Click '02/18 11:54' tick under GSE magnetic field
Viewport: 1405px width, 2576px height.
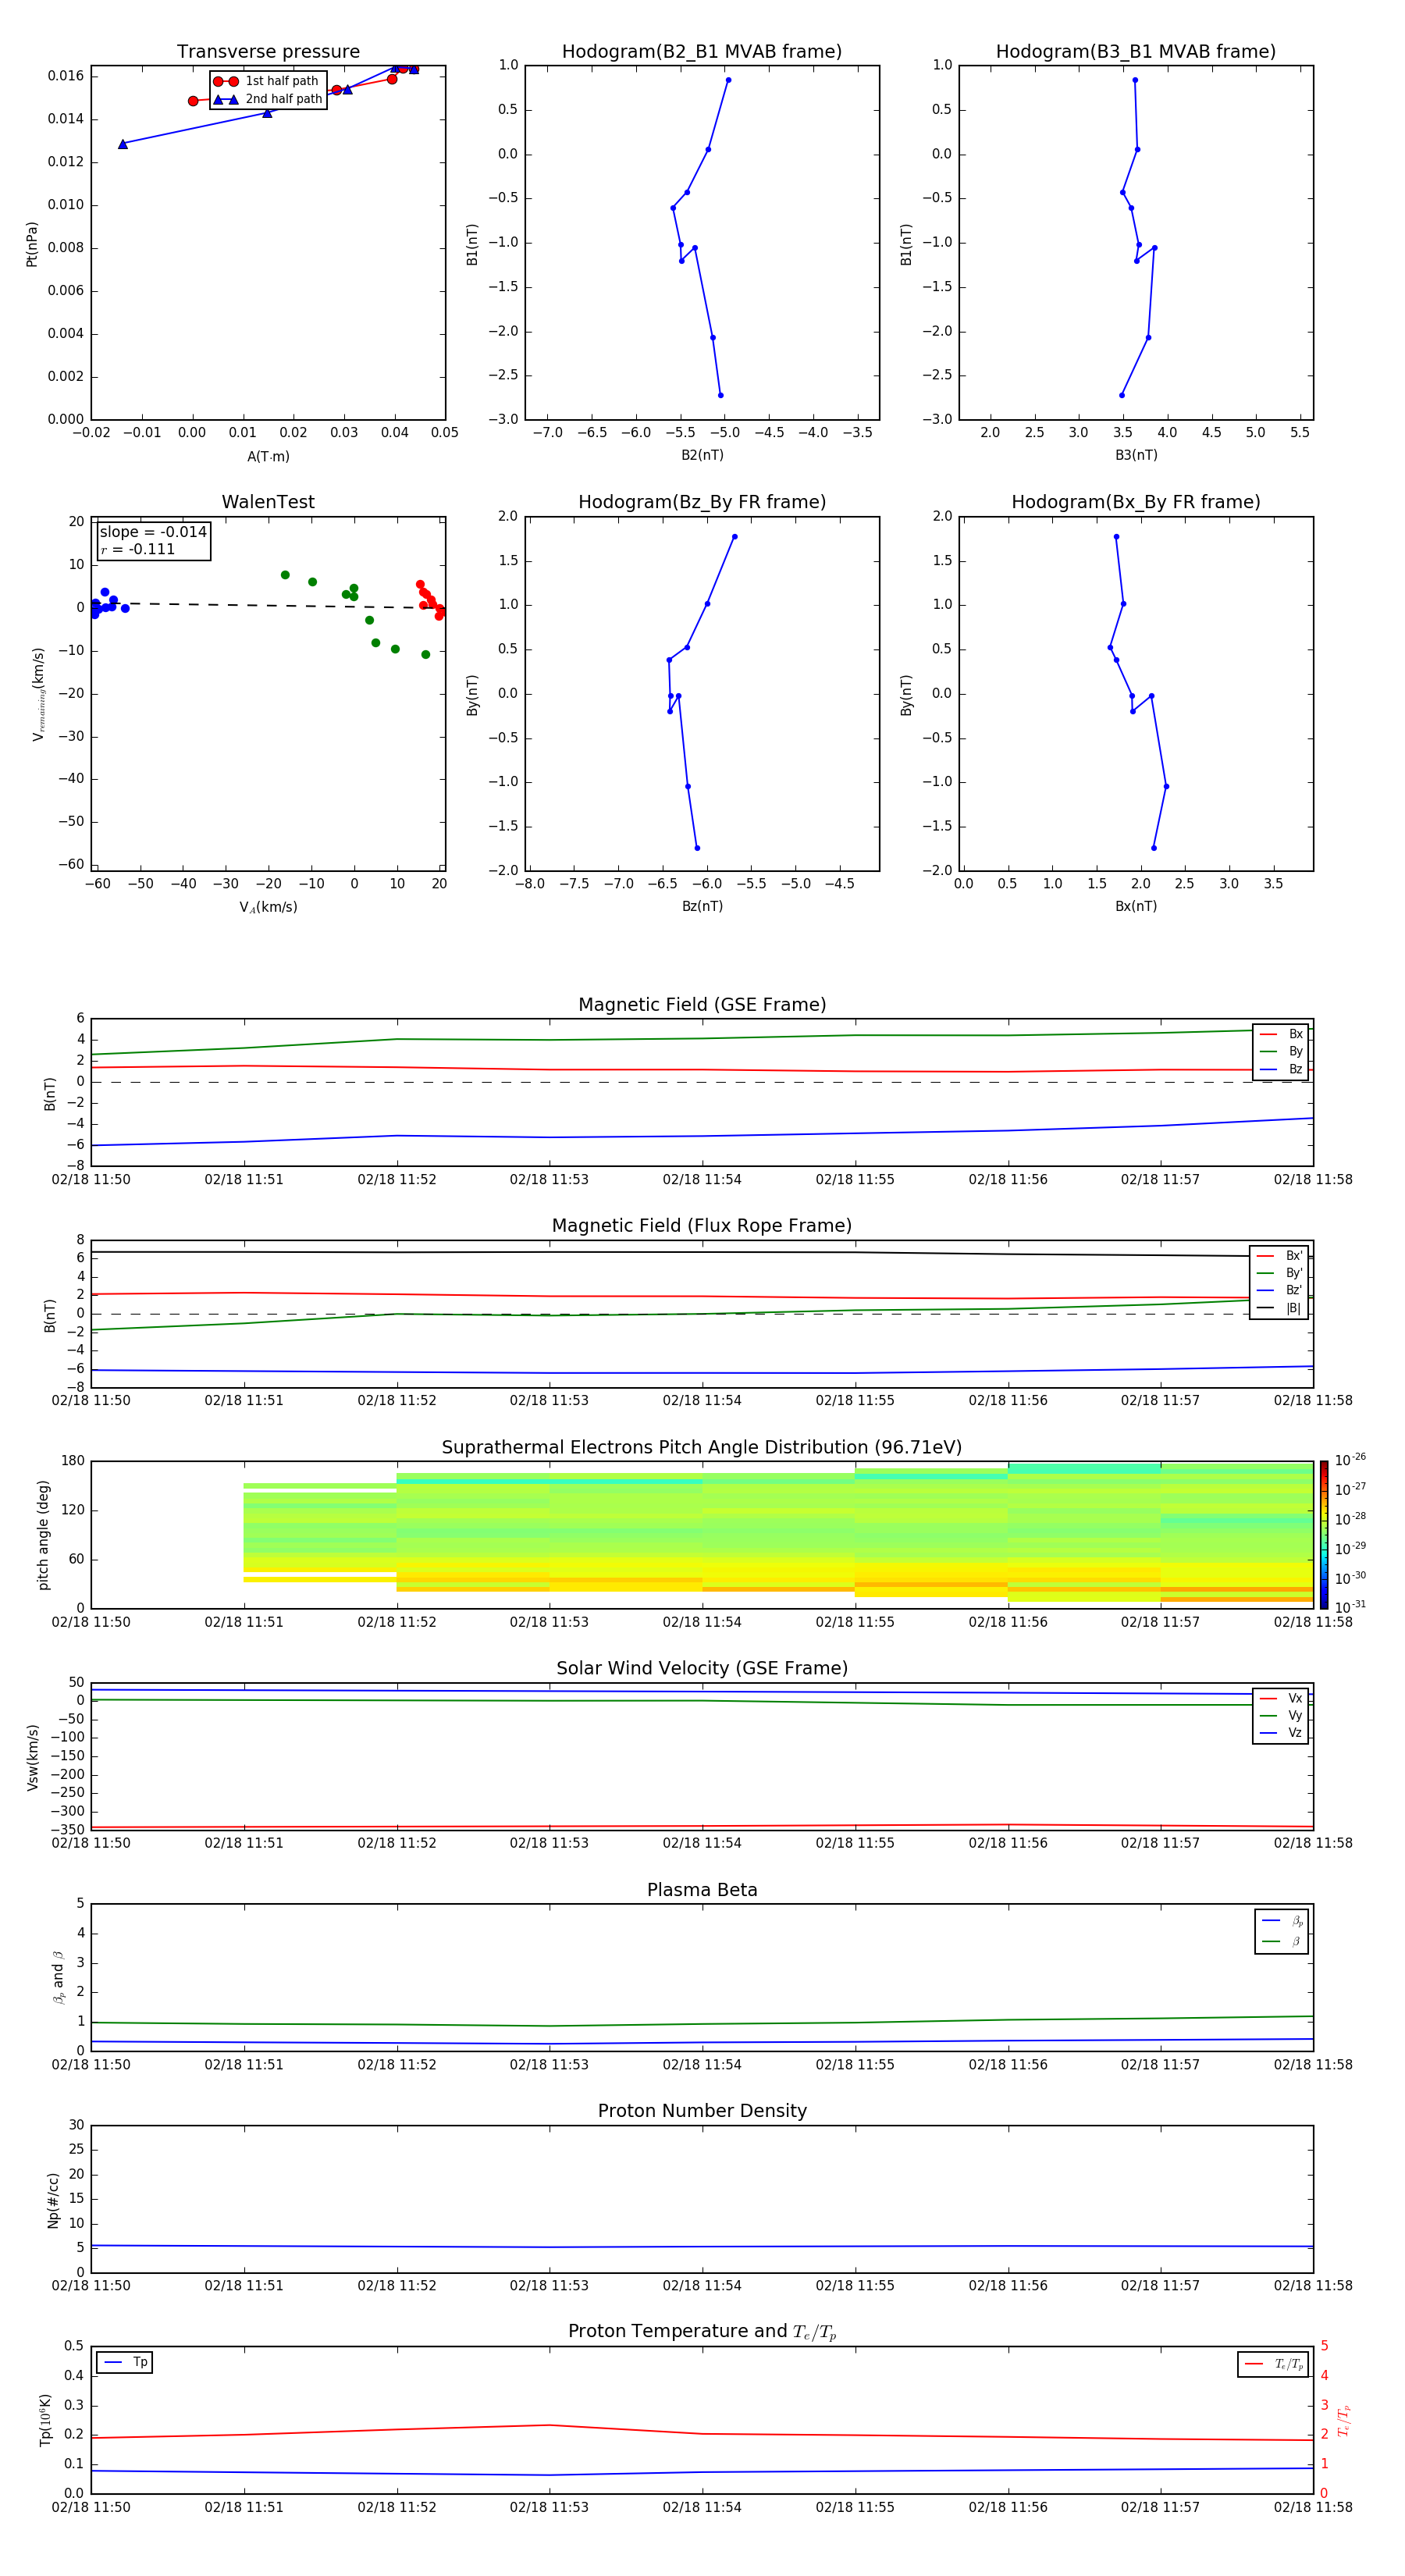[702, 1180]
